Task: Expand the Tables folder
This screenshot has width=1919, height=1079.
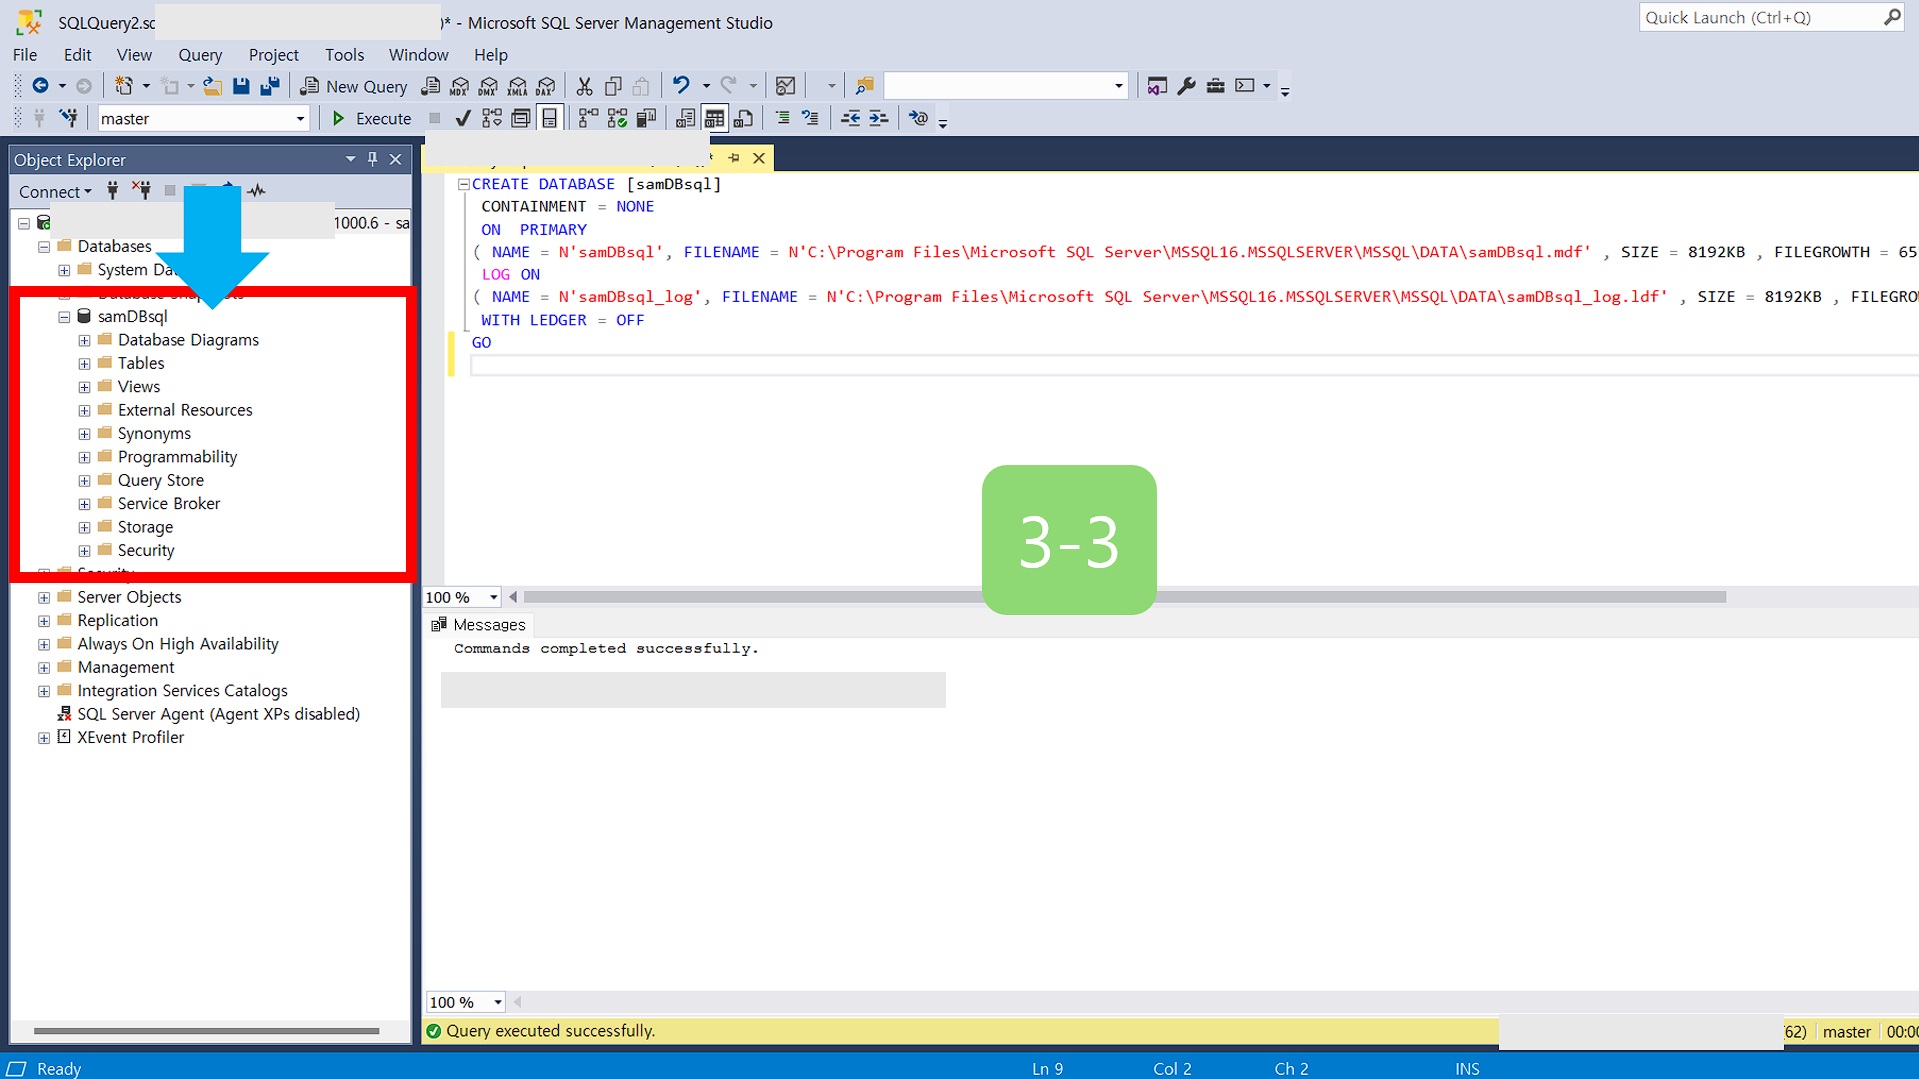Action: click(85, 363)
